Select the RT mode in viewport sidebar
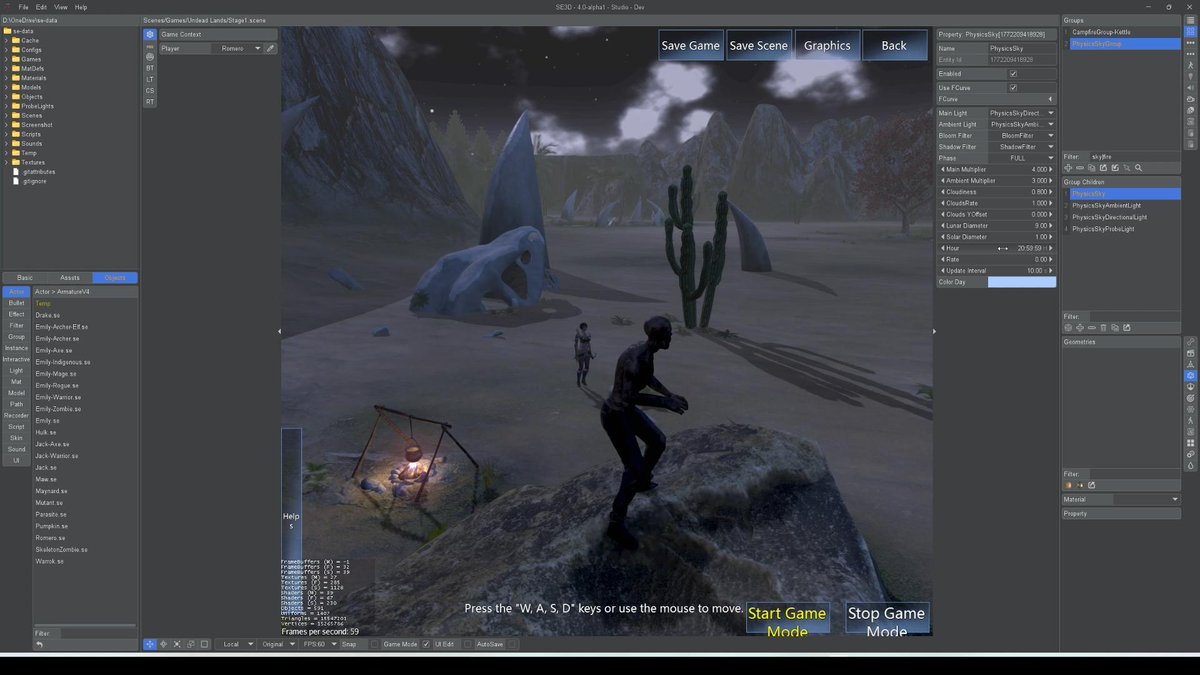This screenshot has height=675, width=1200. point(150,102)
